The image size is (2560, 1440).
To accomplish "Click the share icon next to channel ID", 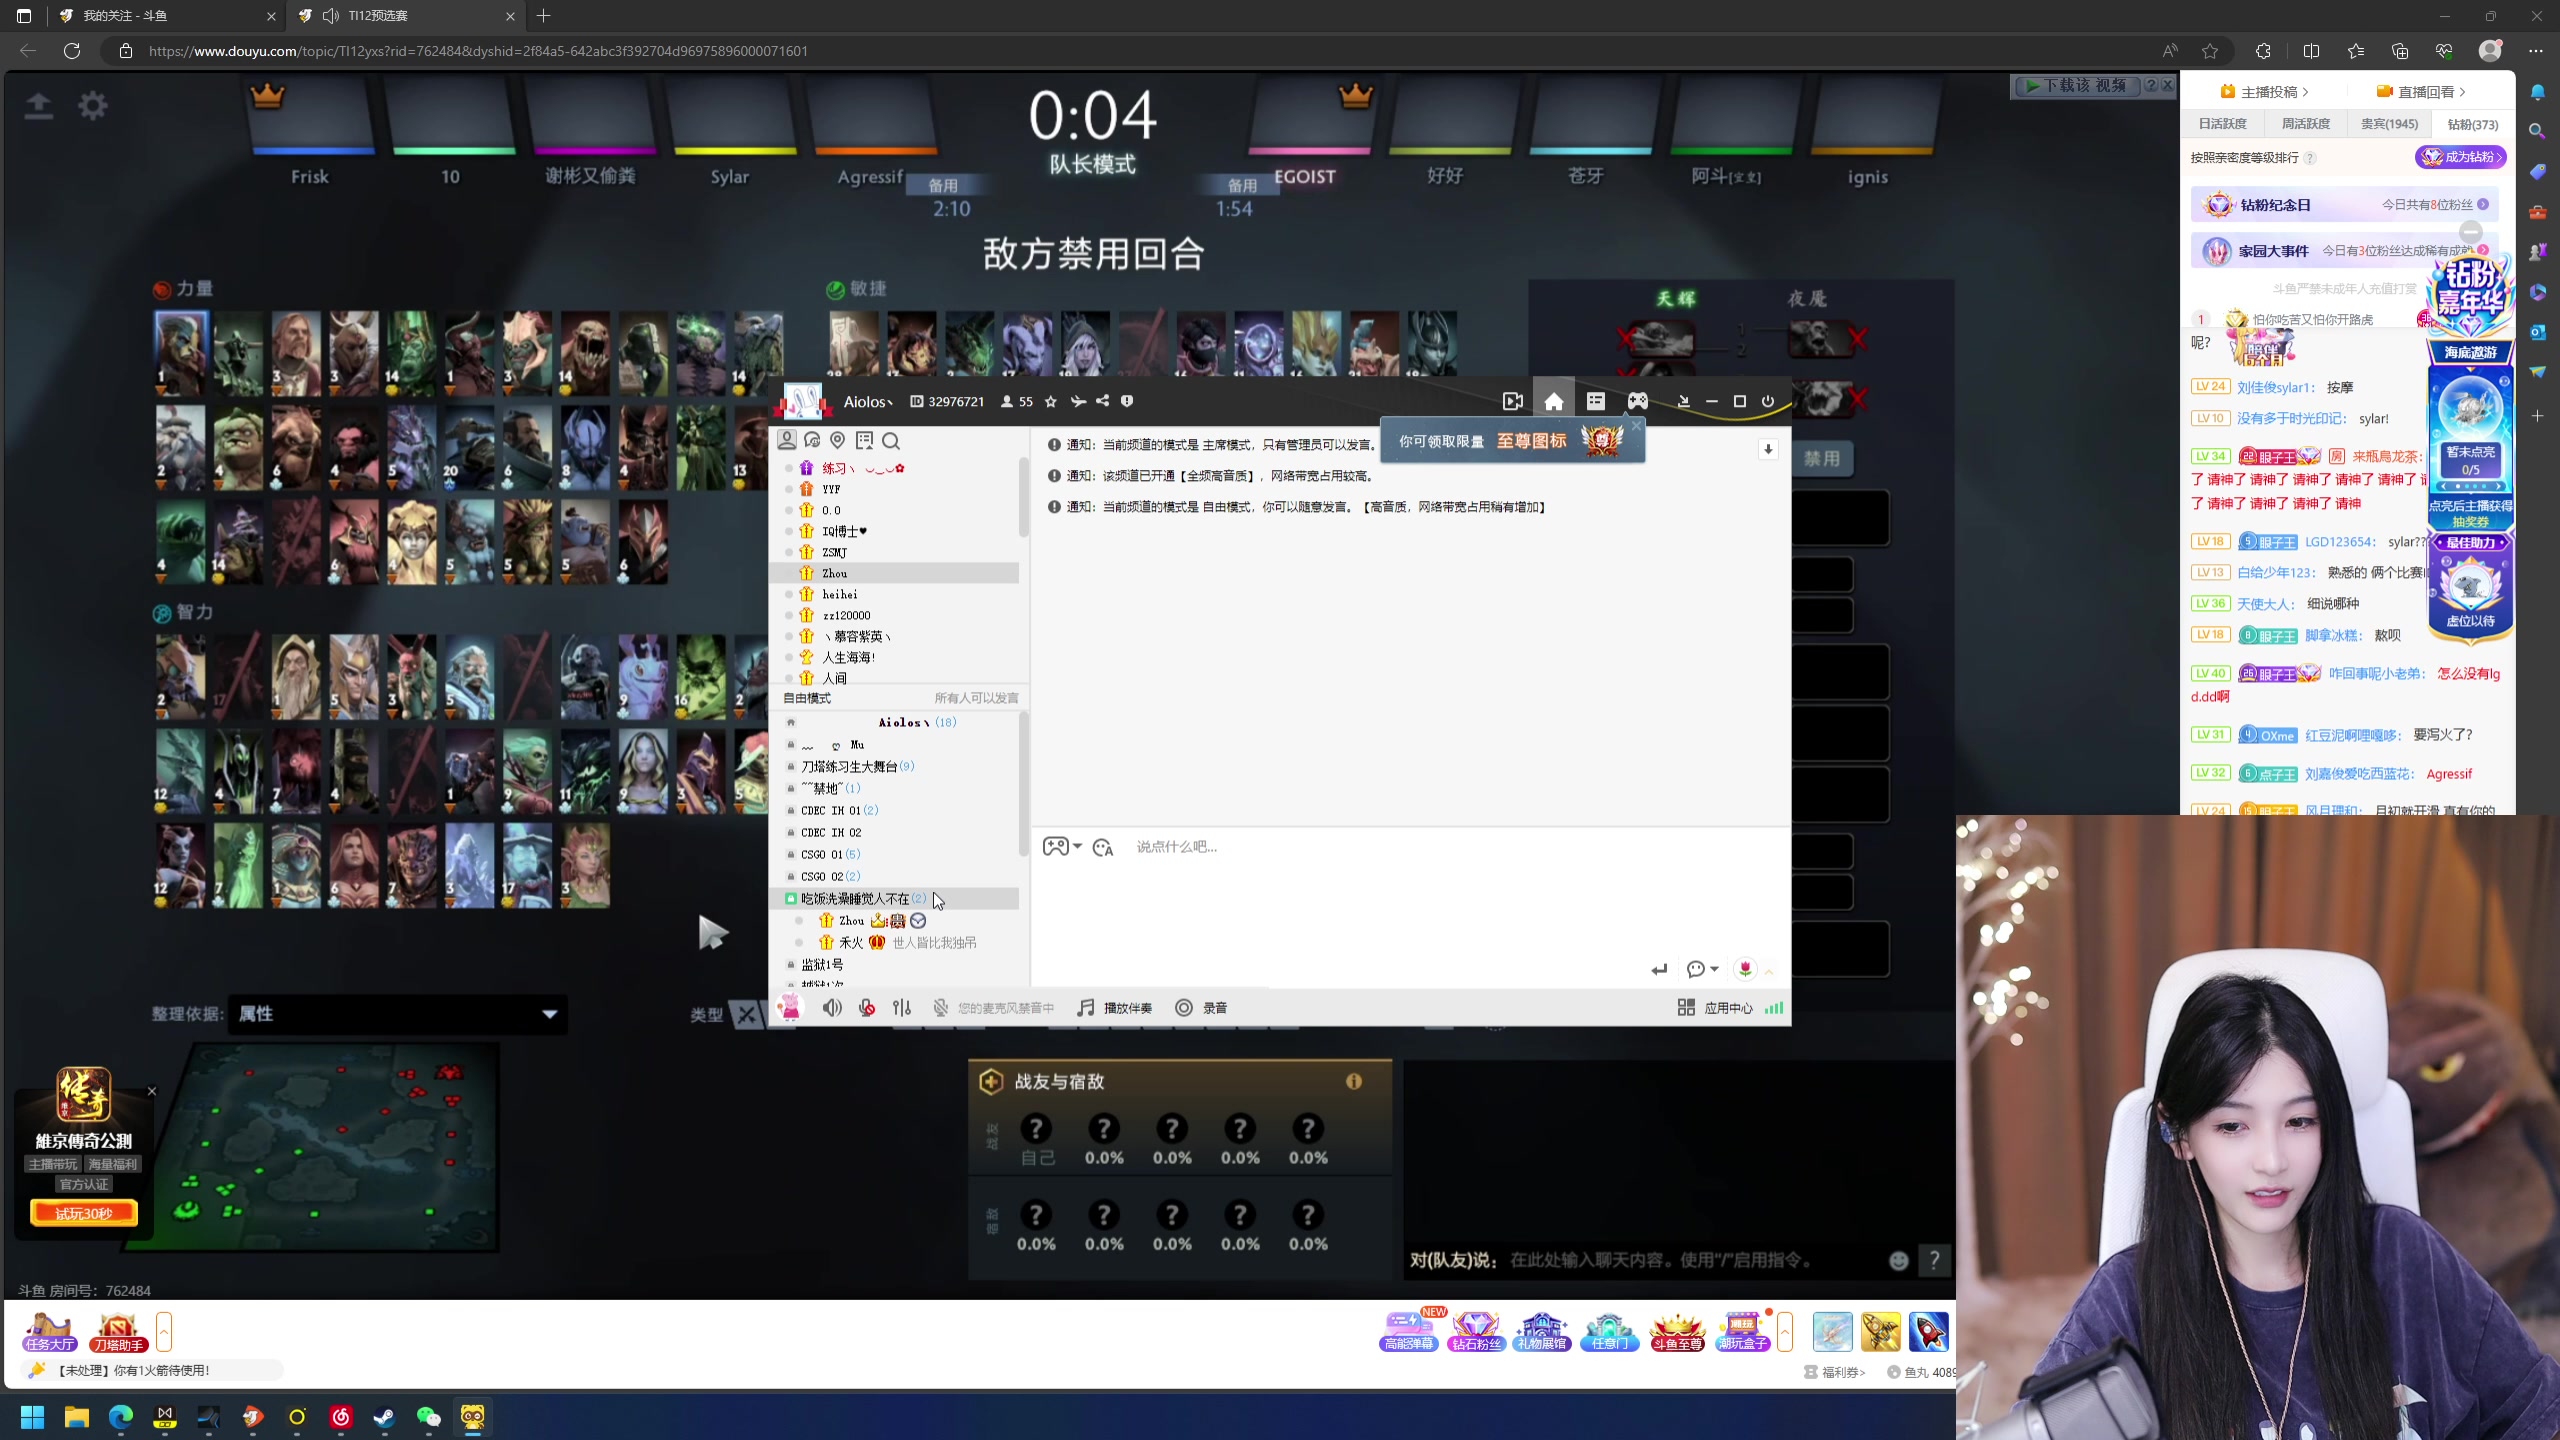I will pyautogui.click(x=1101, y=401).
